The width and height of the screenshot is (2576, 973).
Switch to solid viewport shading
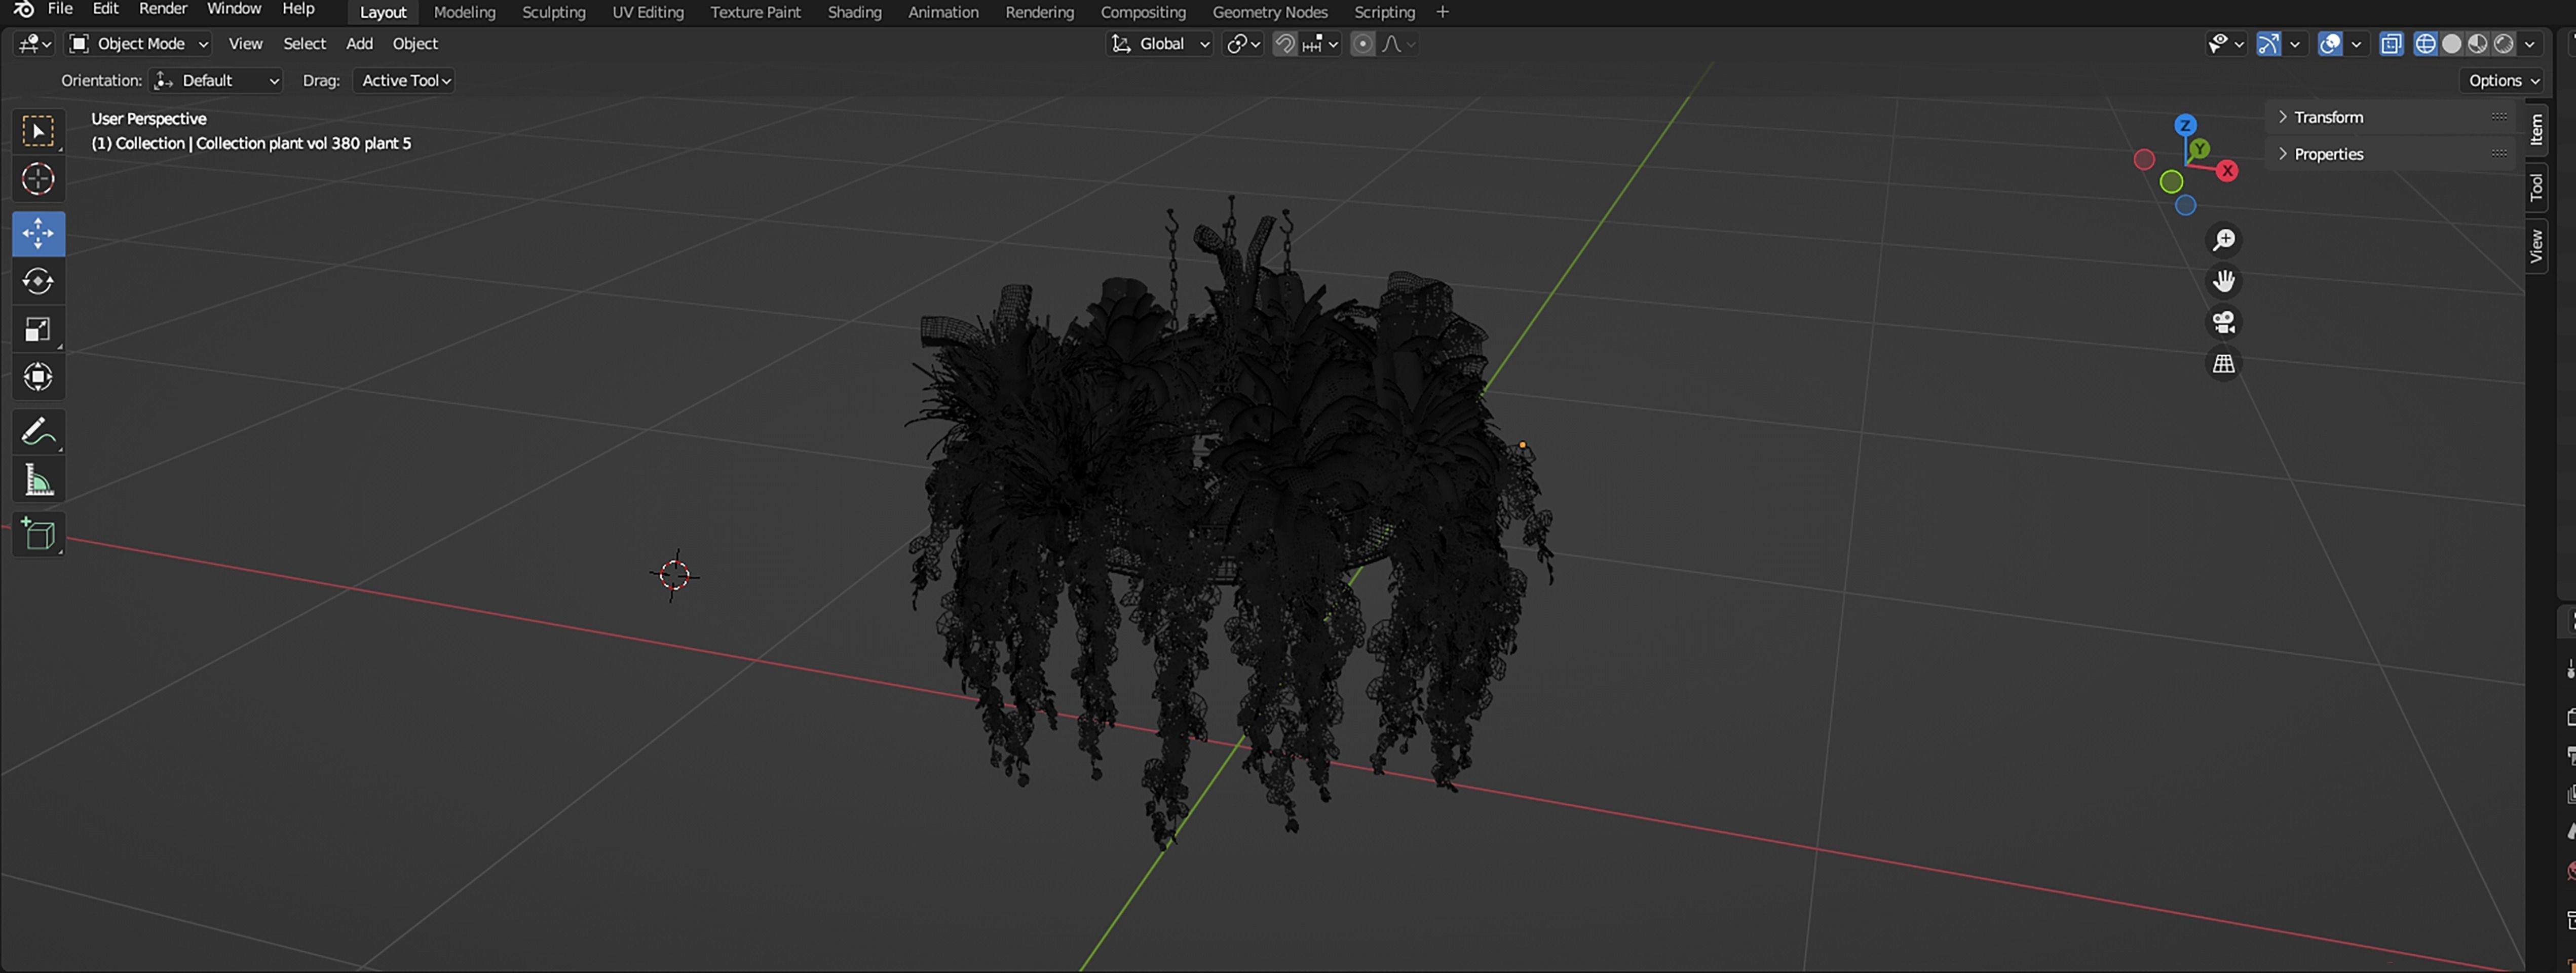coord(2451,44)
